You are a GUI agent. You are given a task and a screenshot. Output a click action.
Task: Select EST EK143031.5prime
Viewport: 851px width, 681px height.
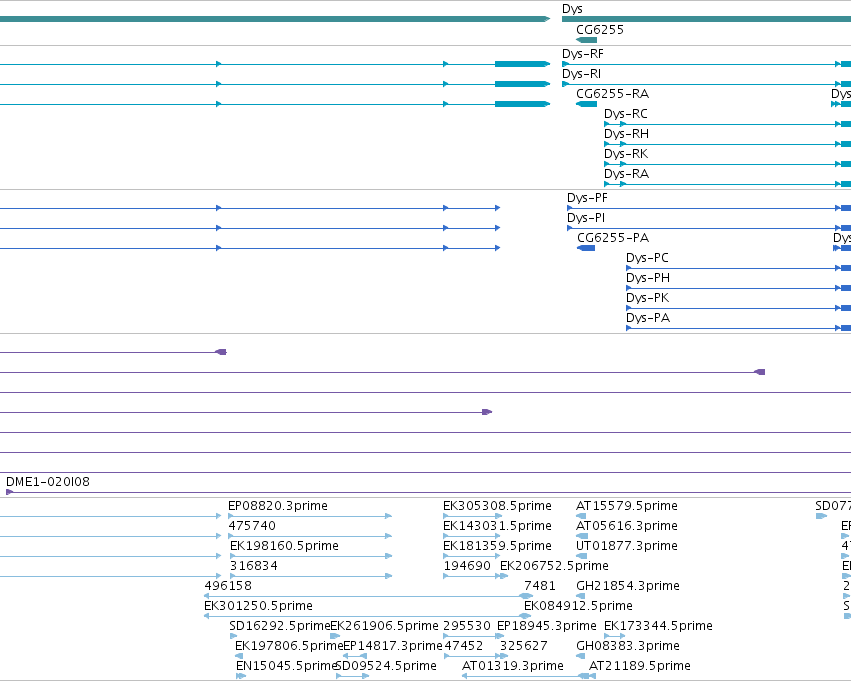point(497,526)
